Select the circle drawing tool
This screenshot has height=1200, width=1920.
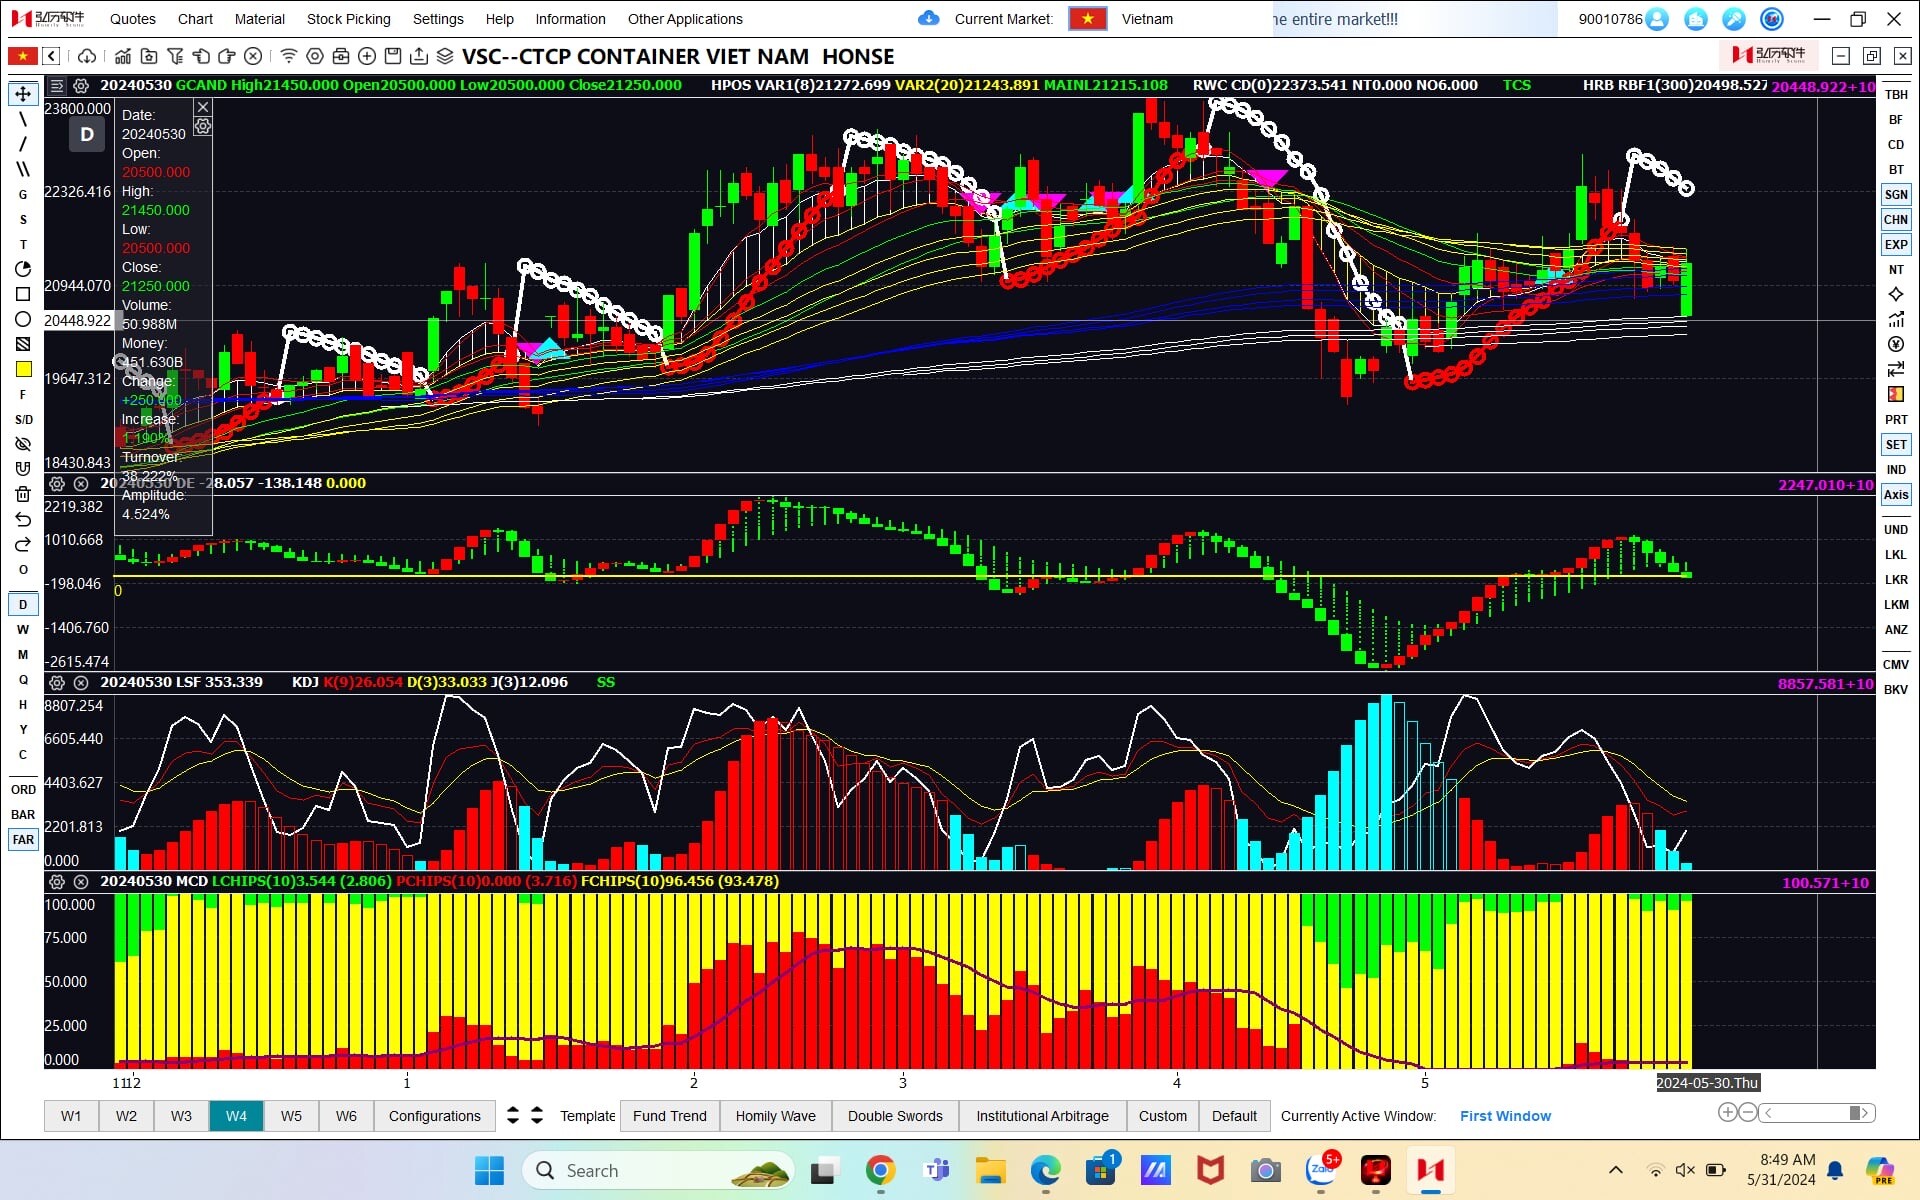click(23, 319)
